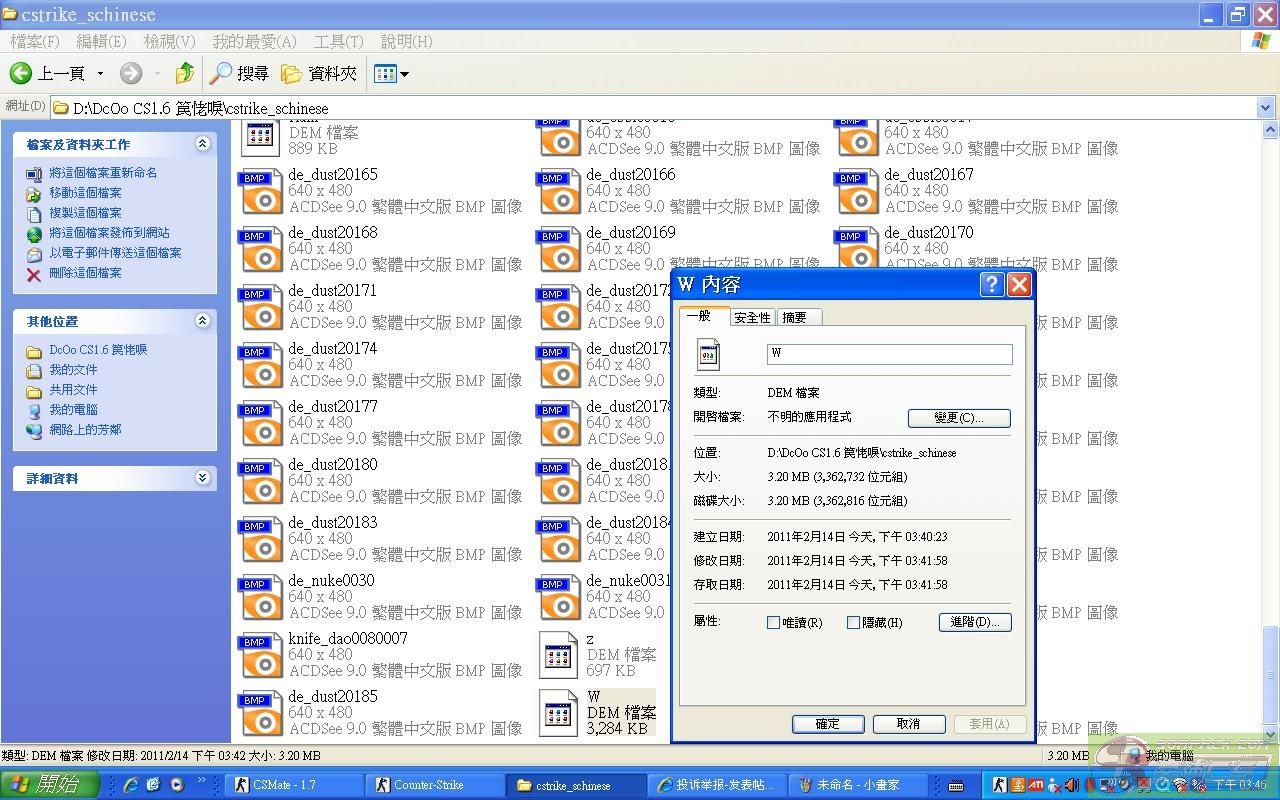Select the knife_dao0080007 BMP file icon

(260, 655)
